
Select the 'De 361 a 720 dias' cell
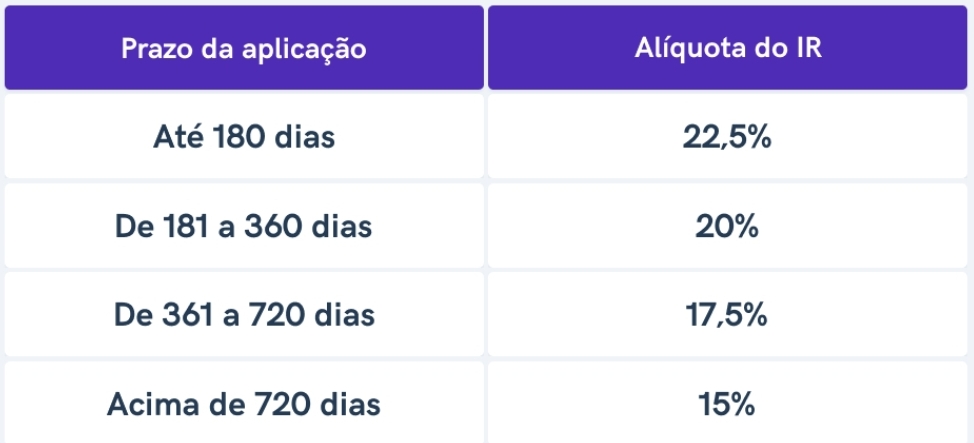(x=244, y=315)
